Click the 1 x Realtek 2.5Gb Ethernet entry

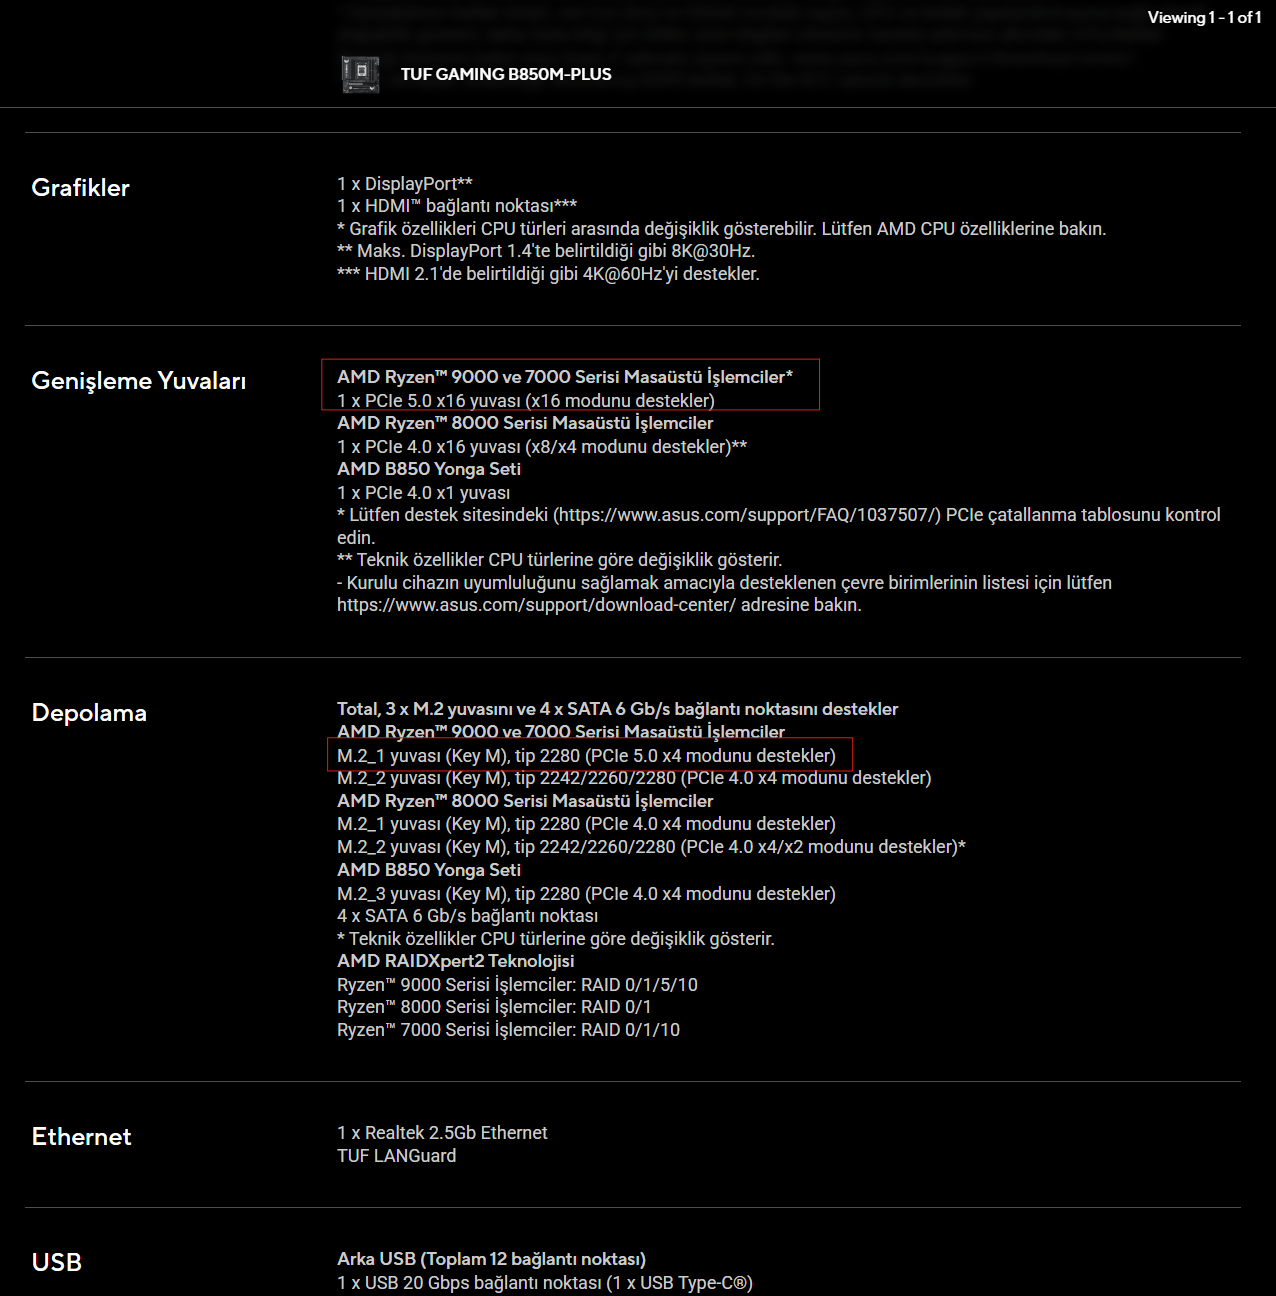[442, 1133]
